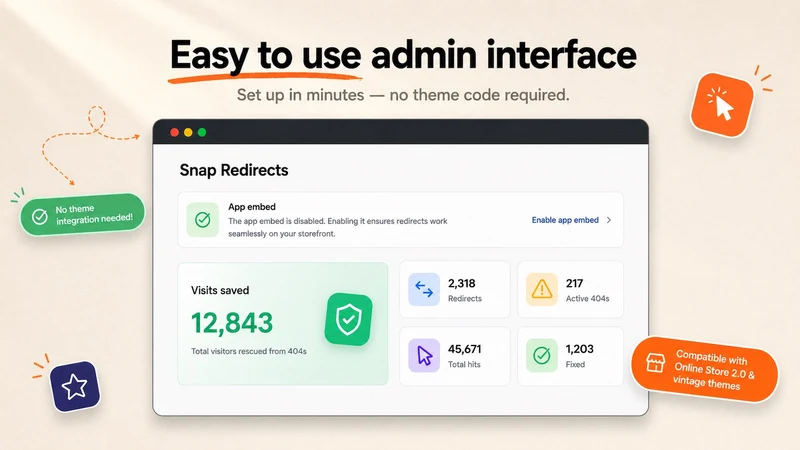Click the orange cursor click icon badge
Screen dimensions: 800x450
722,105
